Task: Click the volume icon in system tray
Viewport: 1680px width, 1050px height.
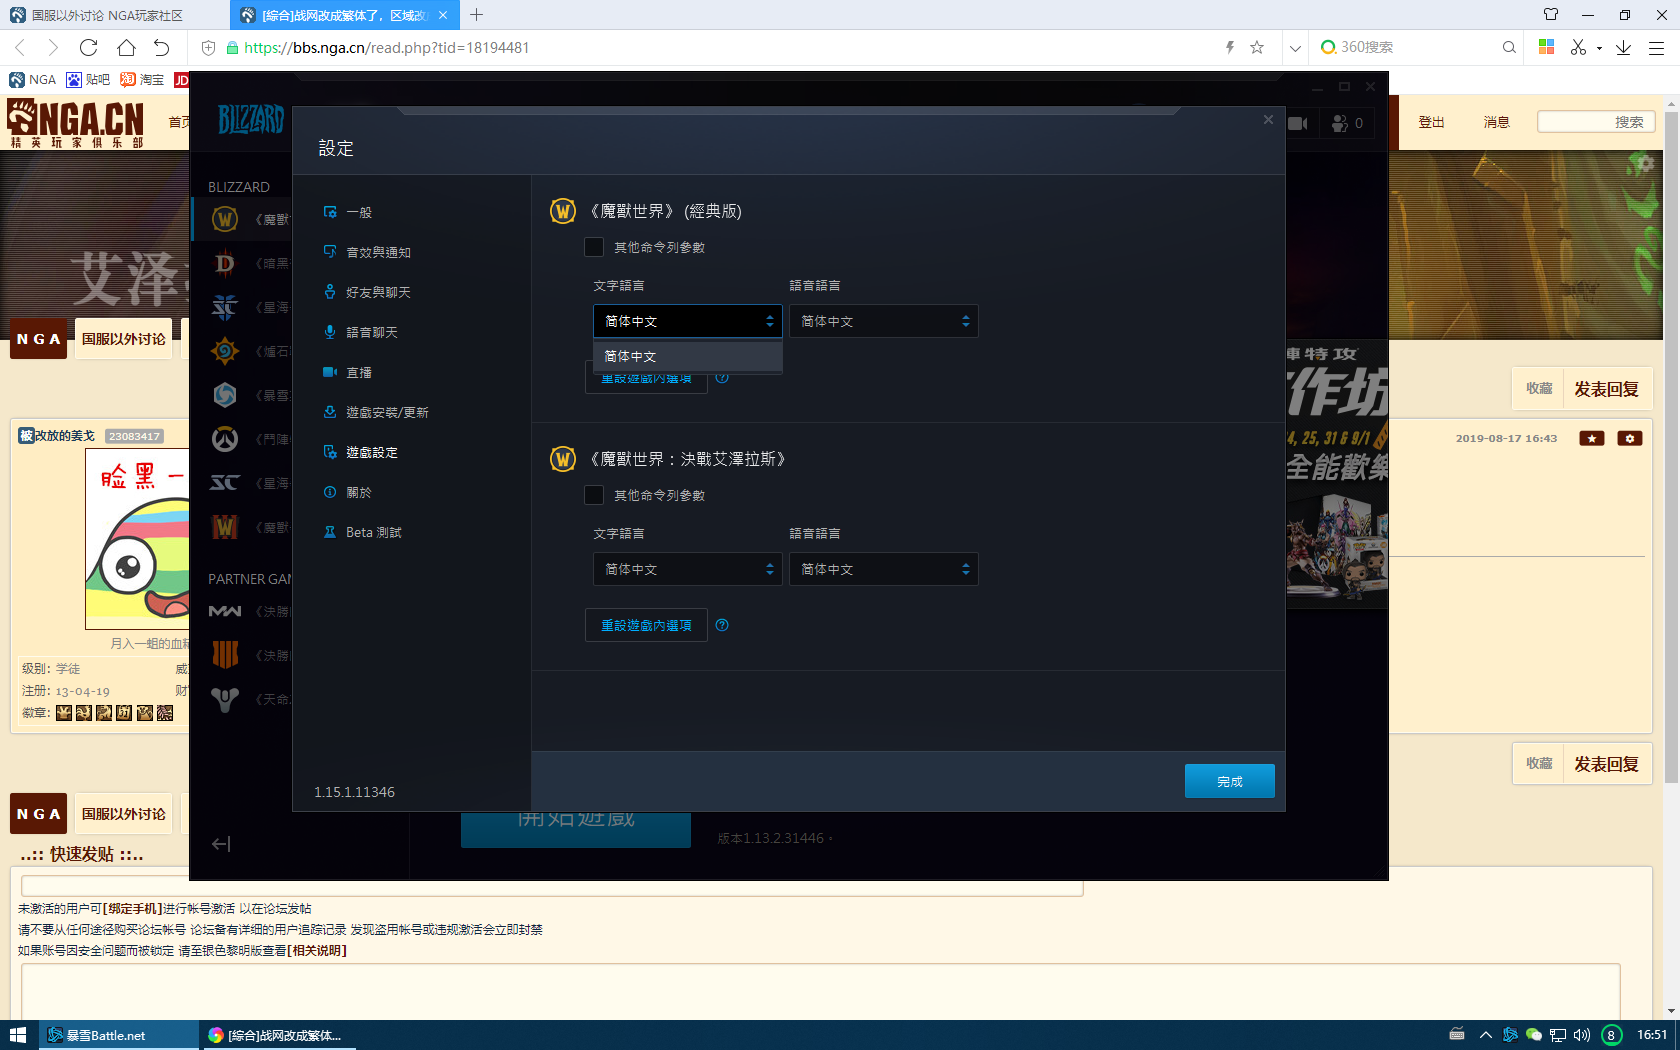Action: (1582, 1035)
